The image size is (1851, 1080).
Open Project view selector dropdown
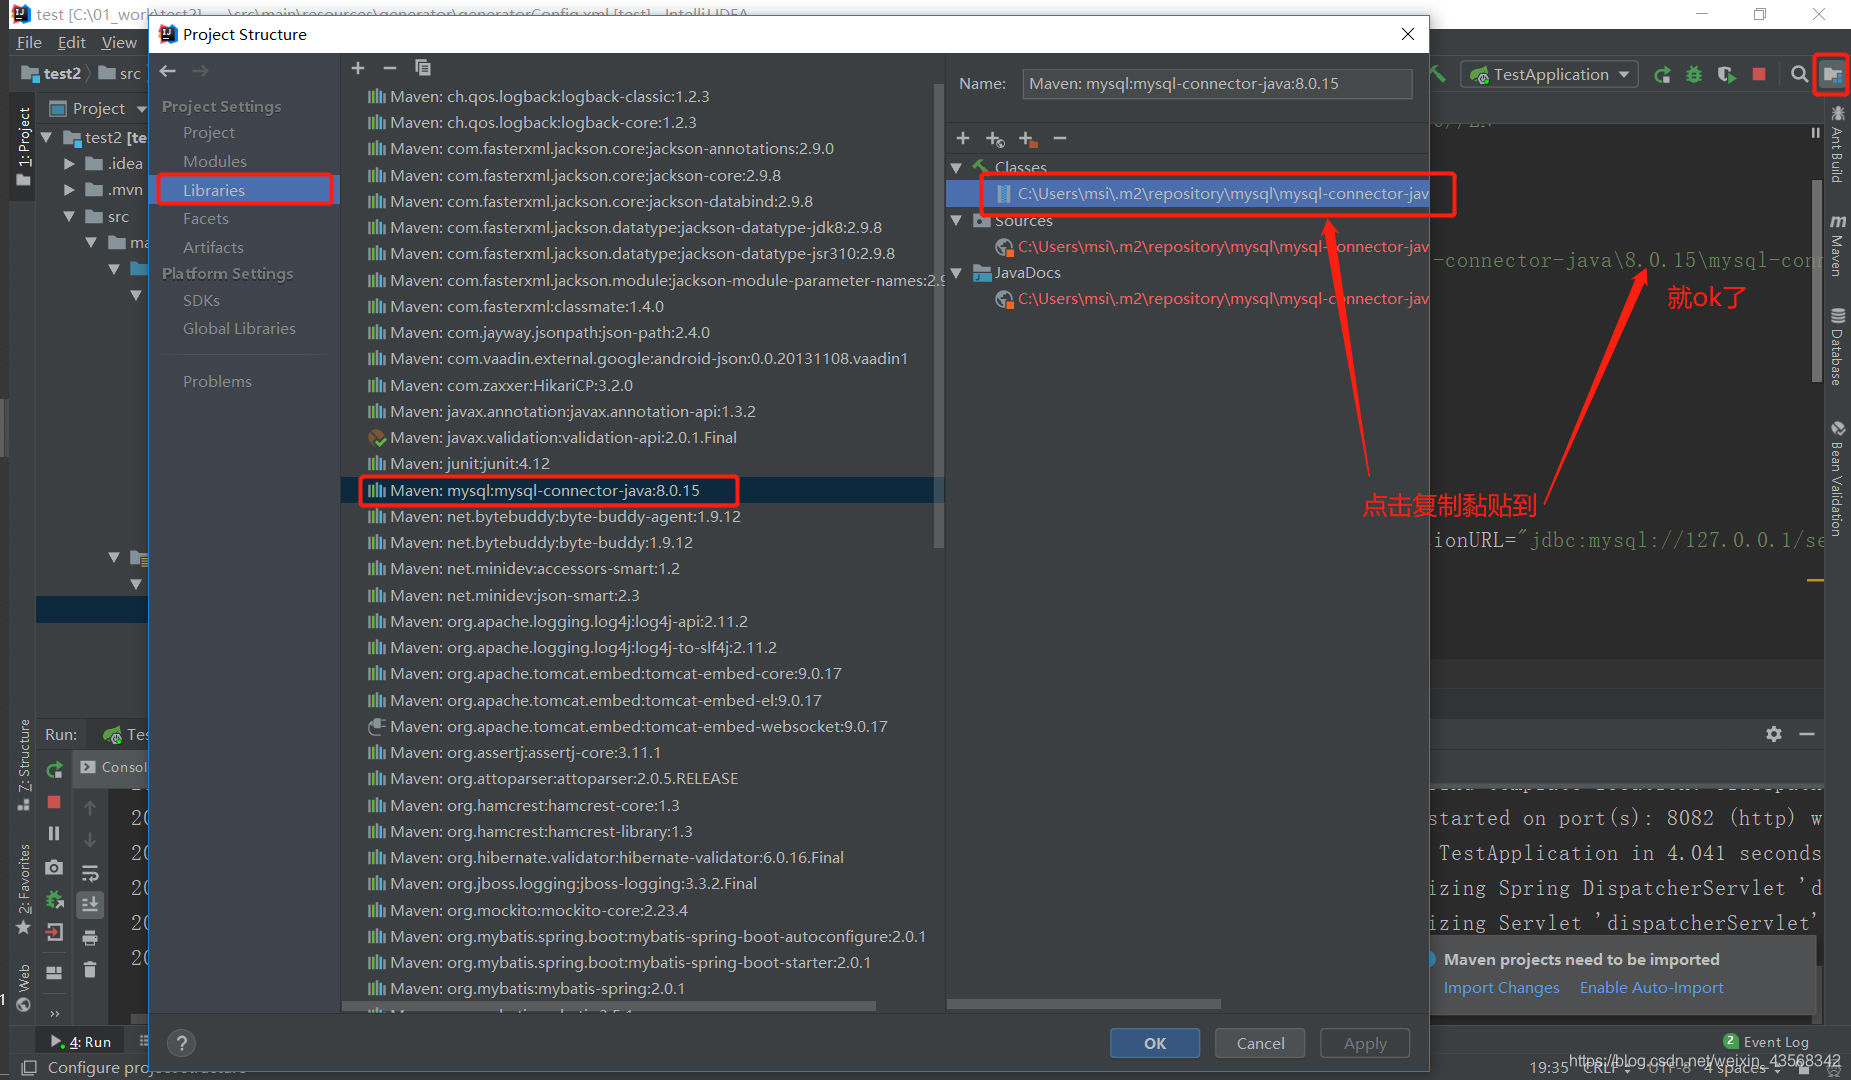tap(98, 108)
